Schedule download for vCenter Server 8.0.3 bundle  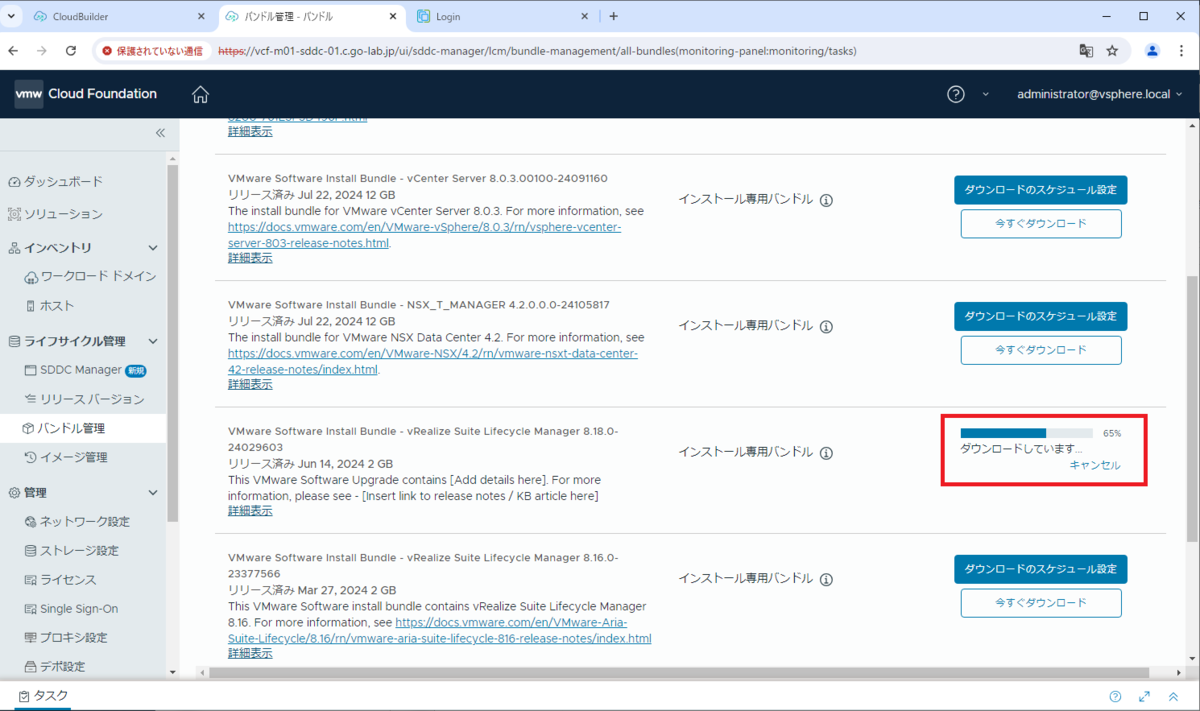tap(1041, 189)
